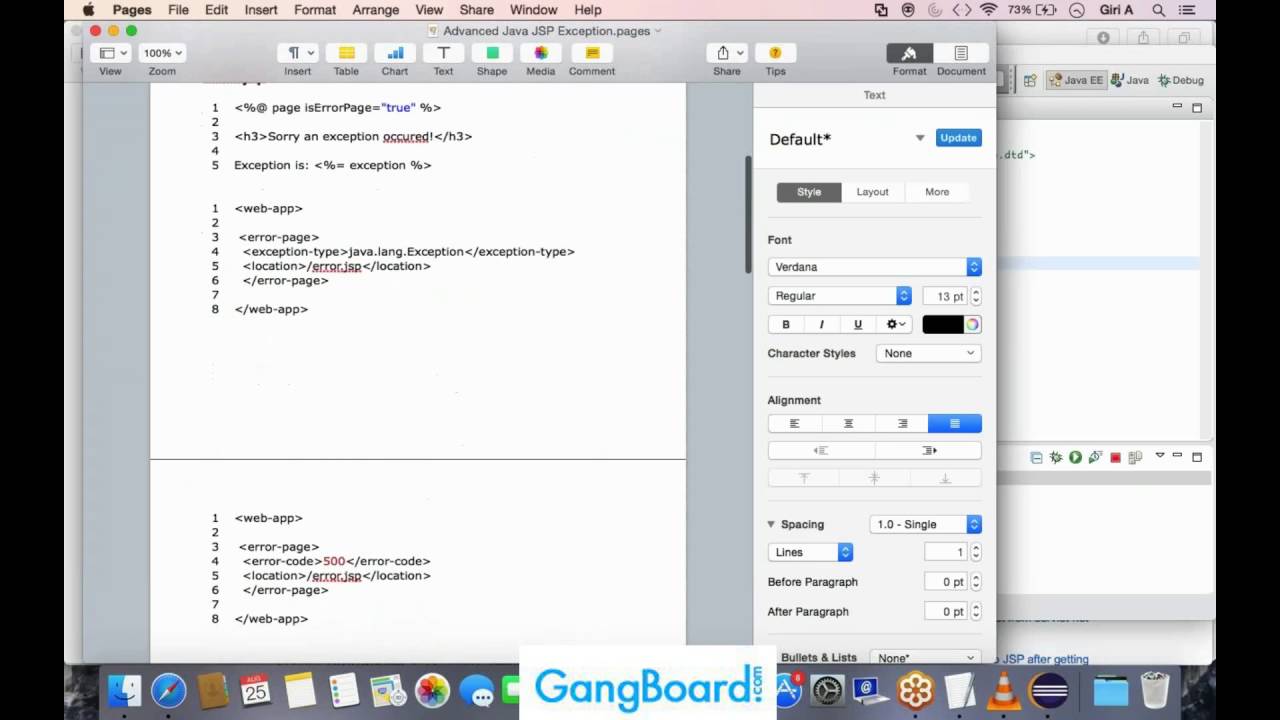
Task: Open the 1.0 - Single spacing dropdown
Action: point(925,524)
